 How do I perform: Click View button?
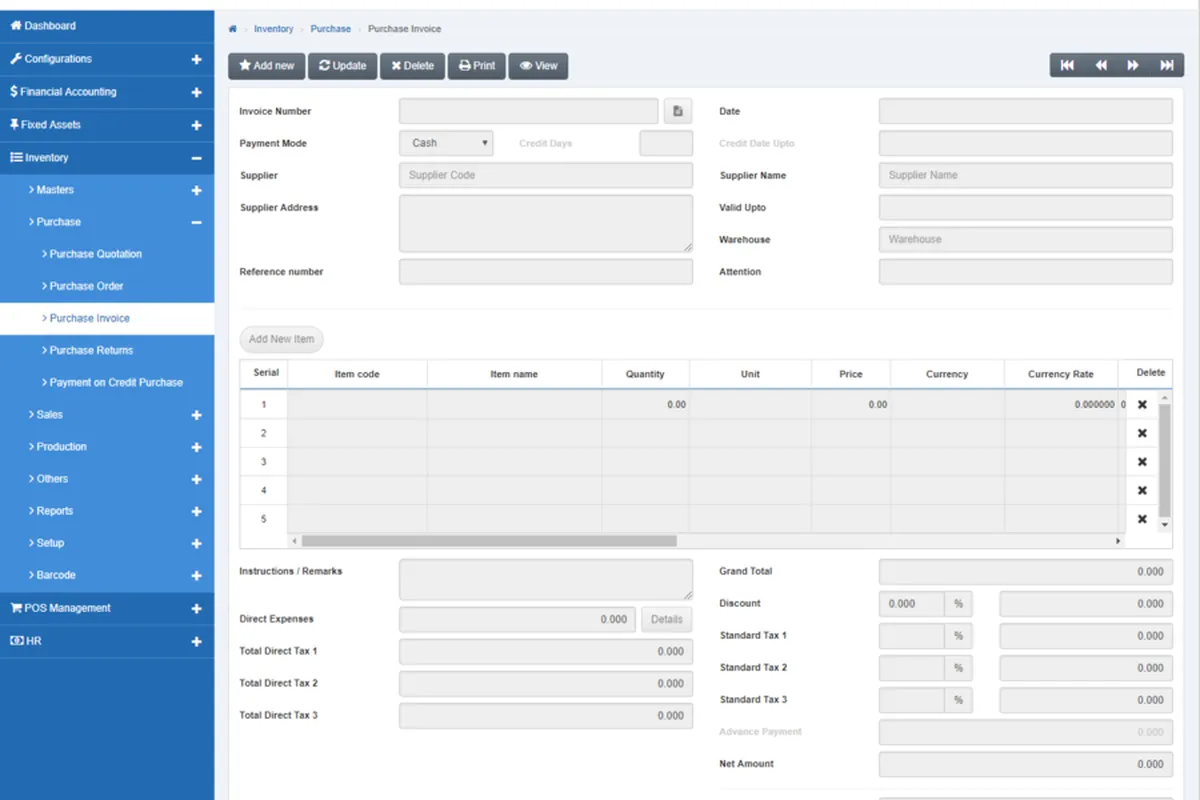pyautogui.click(x=538, y=66)
